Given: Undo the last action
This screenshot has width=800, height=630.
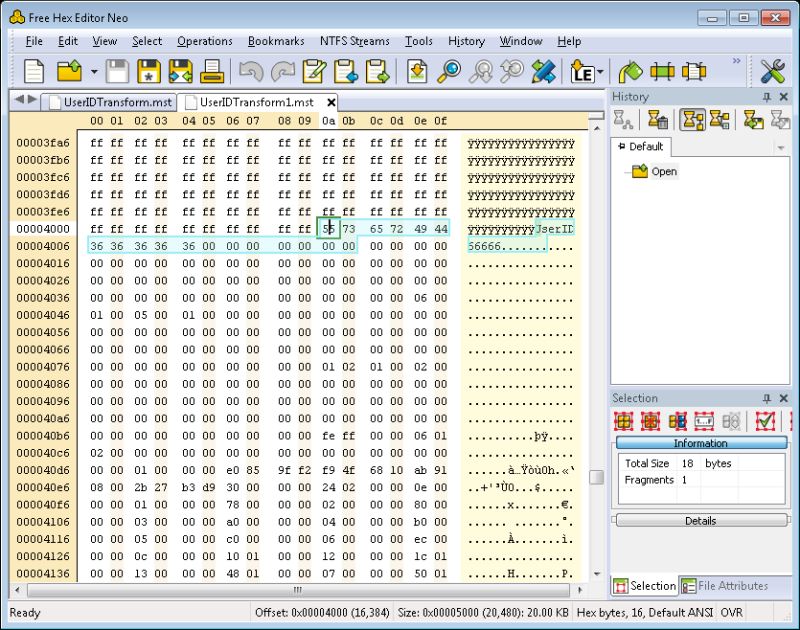Looking at the screenshot, I should point(251,71).
